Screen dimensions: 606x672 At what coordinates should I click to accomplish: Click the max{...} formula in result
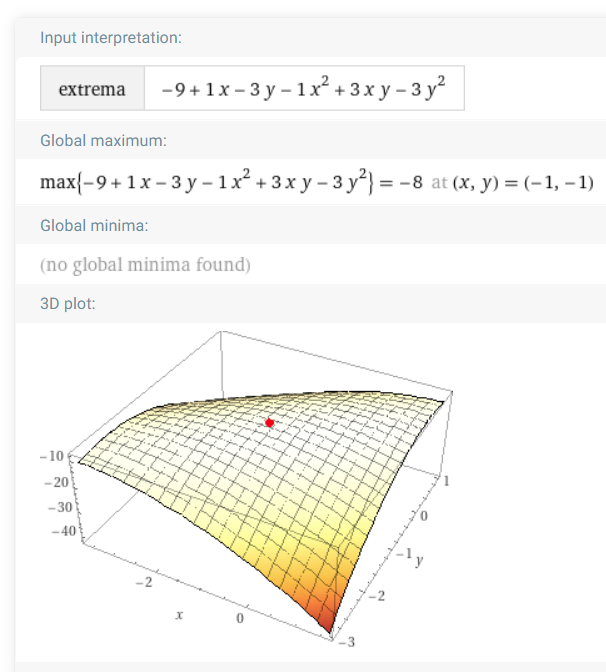[207, 182]
